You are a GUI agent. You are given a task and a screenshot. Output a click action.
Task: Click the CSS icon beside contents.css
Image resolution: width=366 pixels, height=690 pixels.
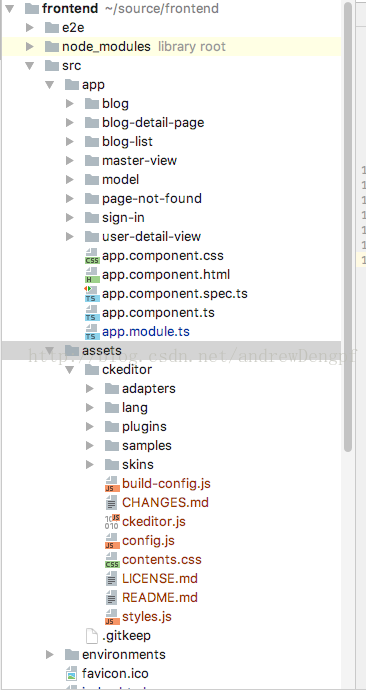(112, 560)
